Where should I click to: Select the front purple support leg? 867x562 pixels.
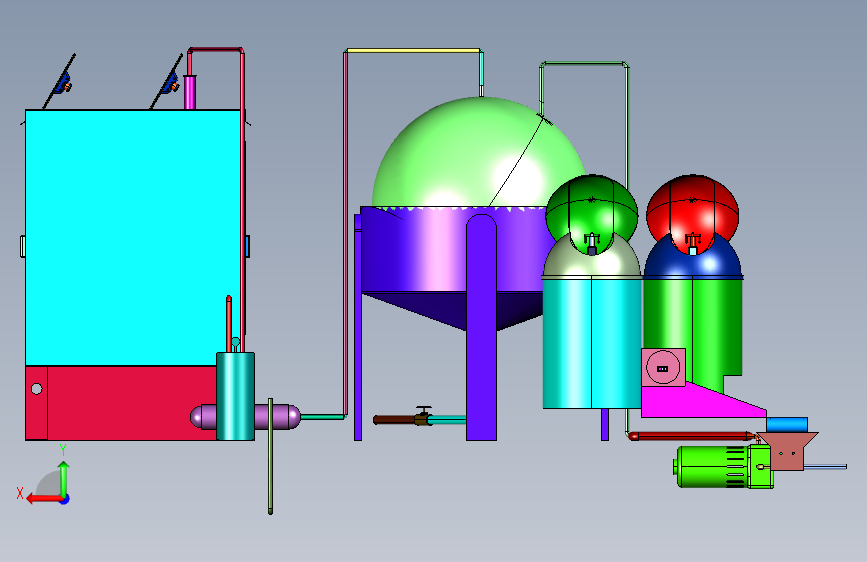coord(481,327)
